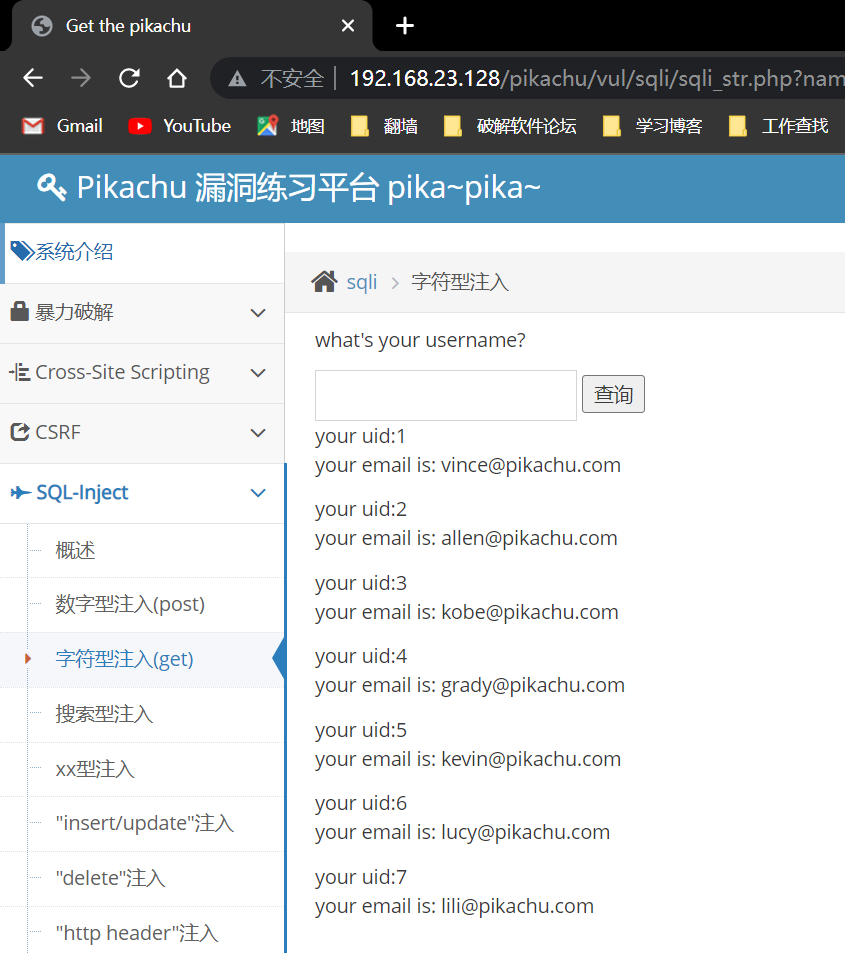
Task: Click the browser home icon
Action: (177, 78)
